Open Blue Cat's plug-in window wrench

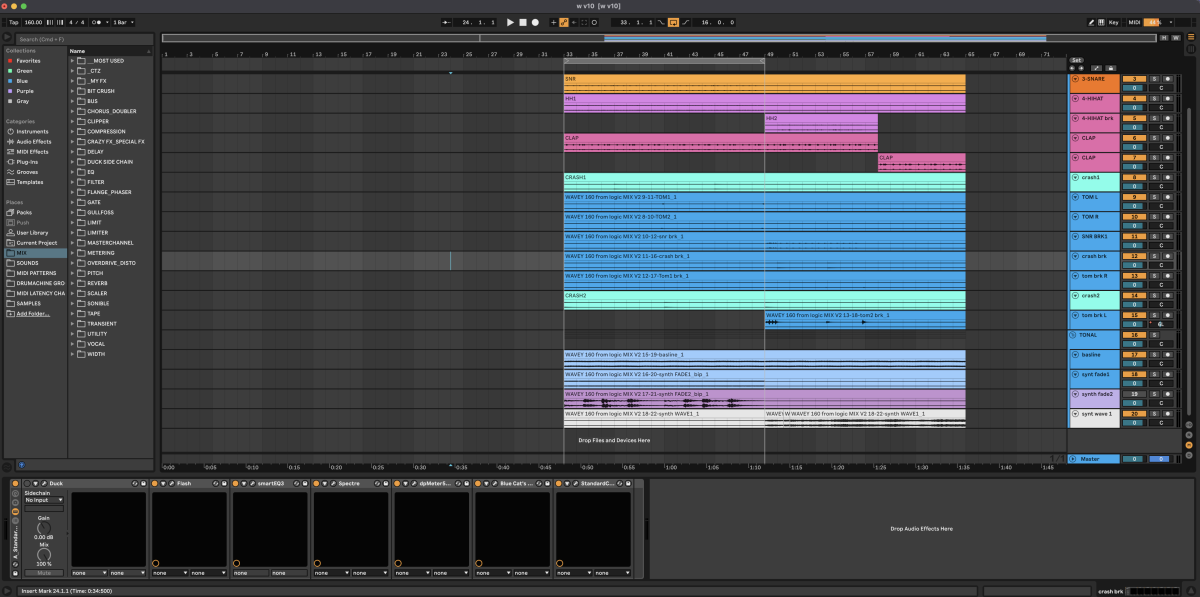coord(495,483)
